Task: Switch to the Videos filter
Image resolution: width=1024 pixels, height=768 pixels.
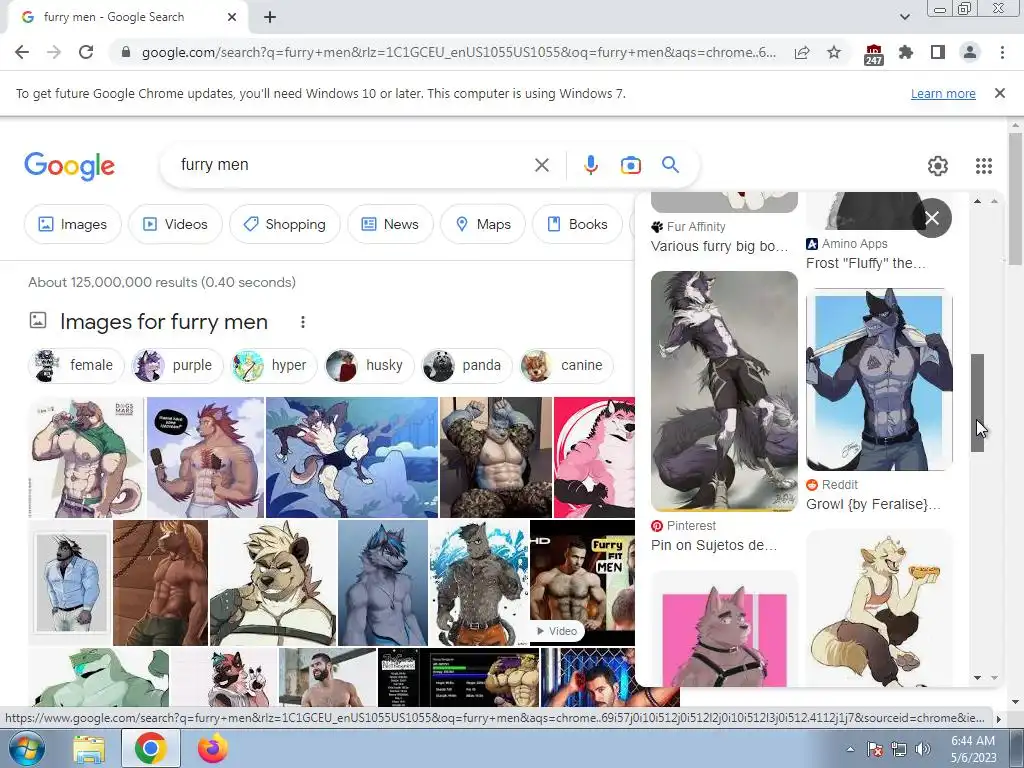Action: (175, 224)
